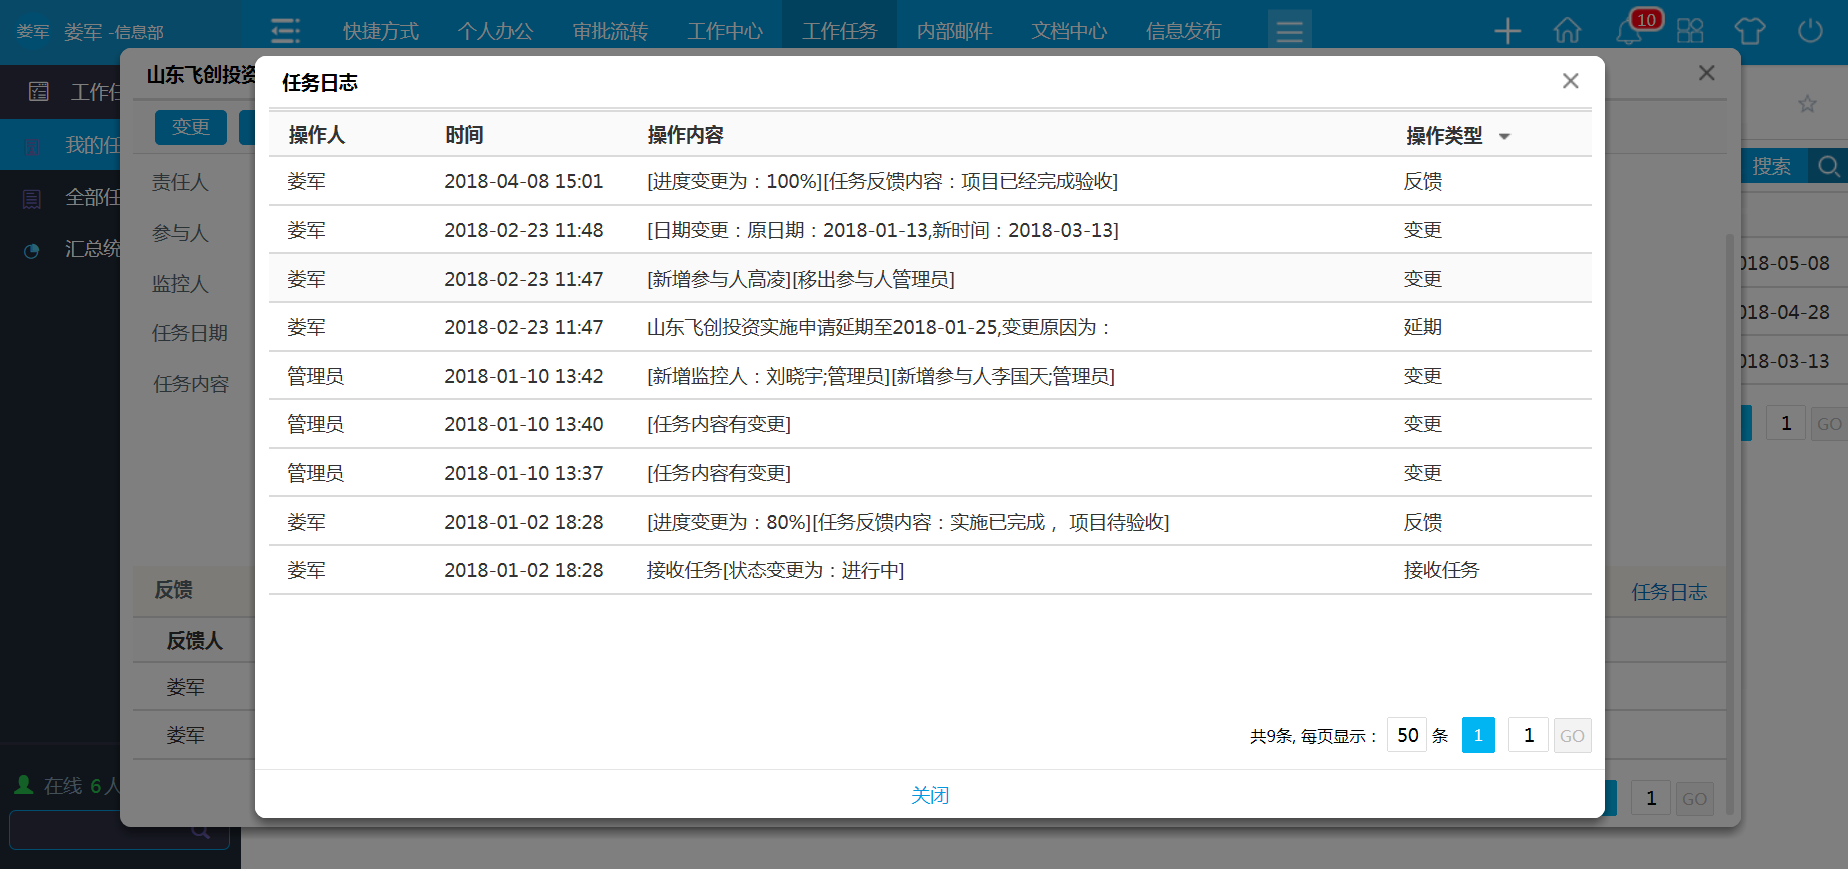The width and height of the screenshot is (1848, 869).
Task: Open the theme shirt icon
Action: pyautogui.click(x=1750, y=31)
